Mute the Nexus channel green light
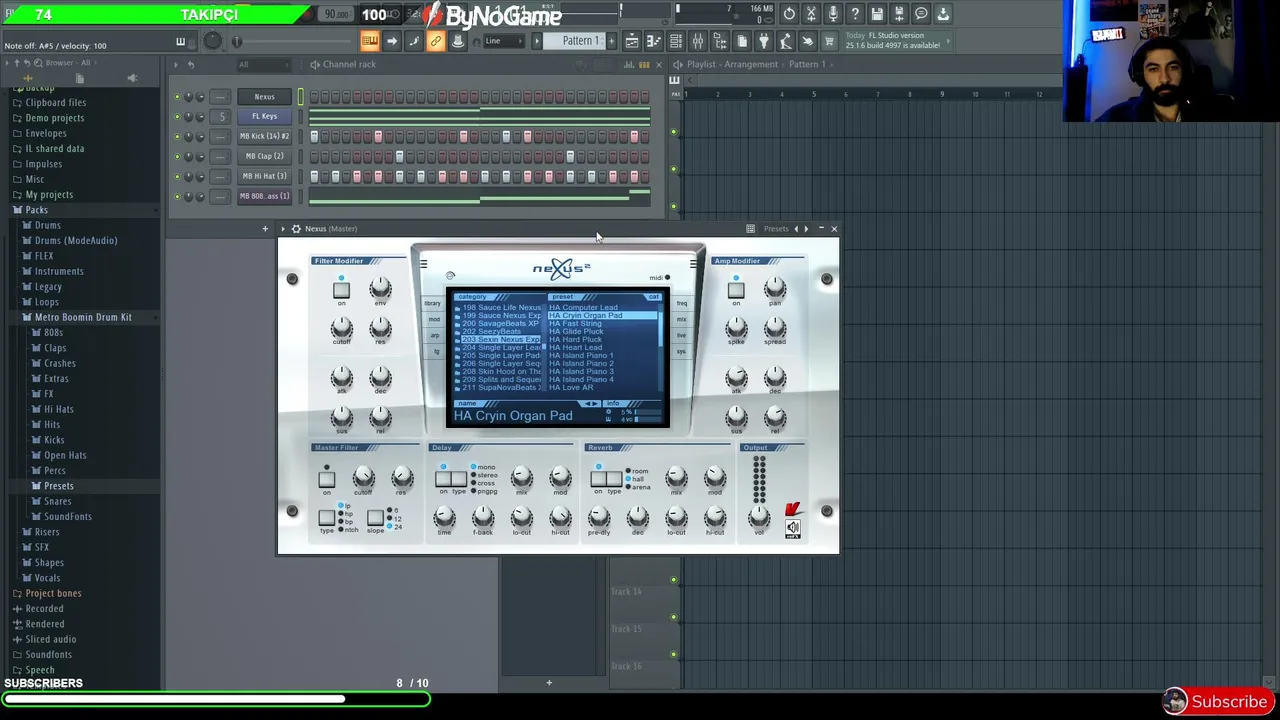This screenshot has width=1280, height=720. (x=177, y=97)
